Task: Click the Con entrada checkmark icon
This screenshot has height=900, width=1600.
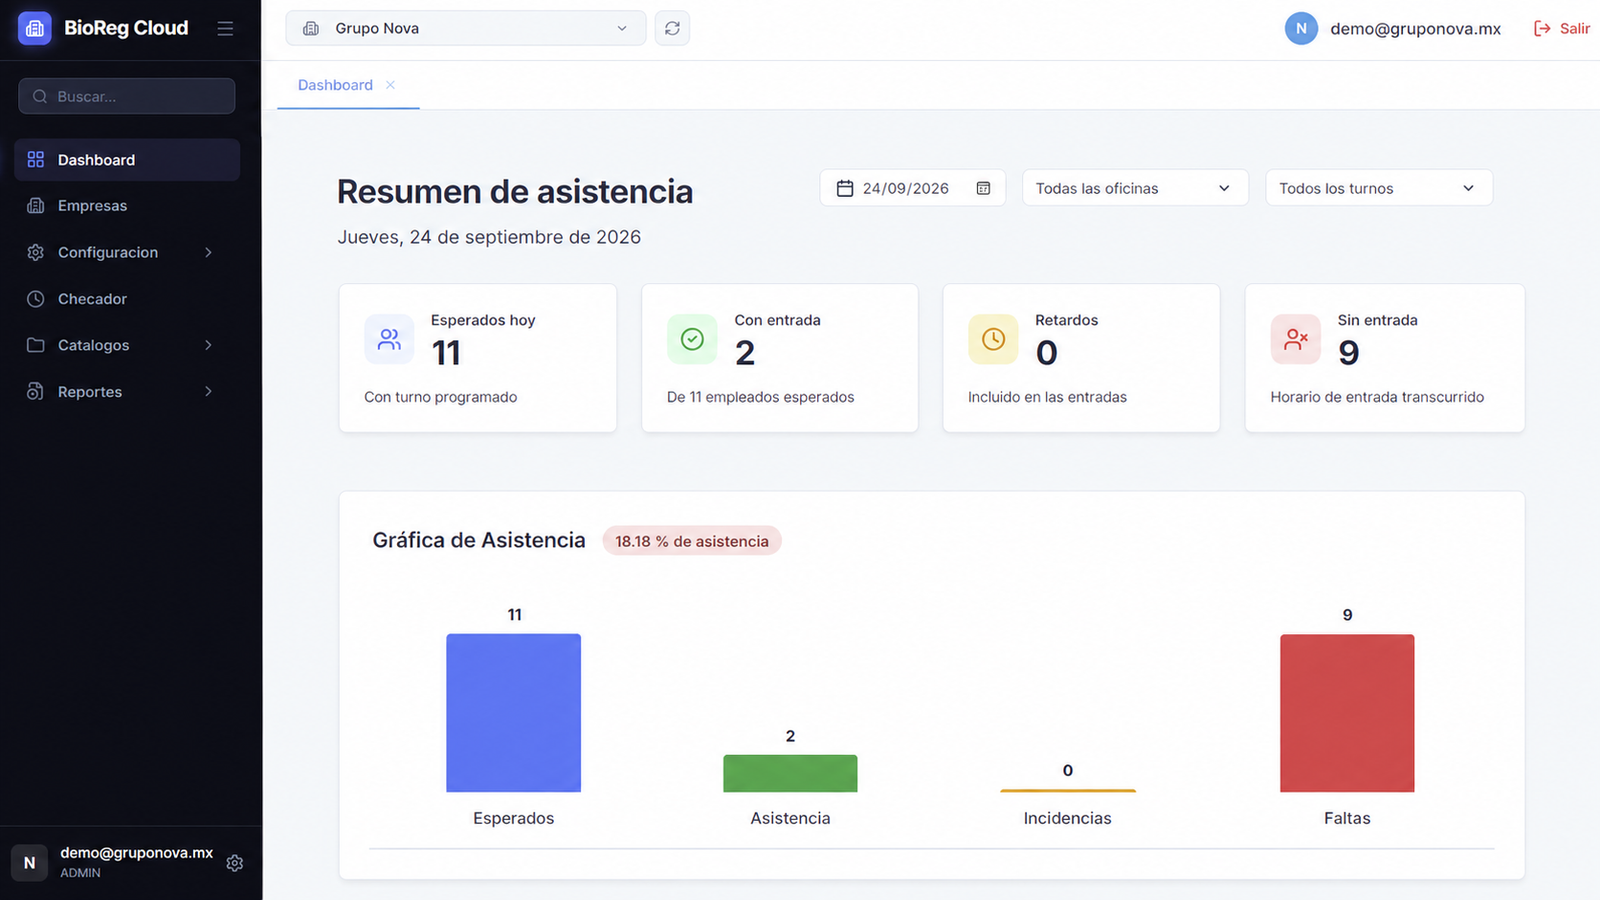Action: coord(692,339)
